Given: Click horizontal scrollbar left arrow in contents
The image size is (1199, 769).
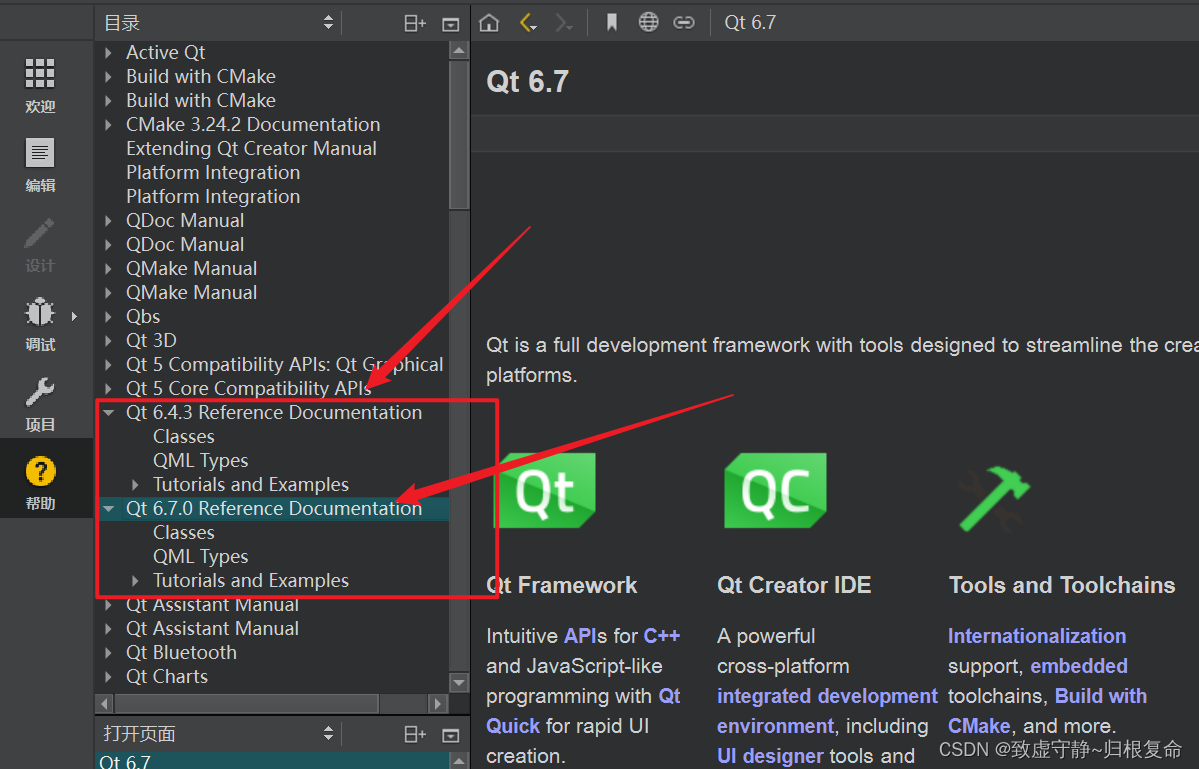Looking at the screenshot, I should tap(106, 702).
